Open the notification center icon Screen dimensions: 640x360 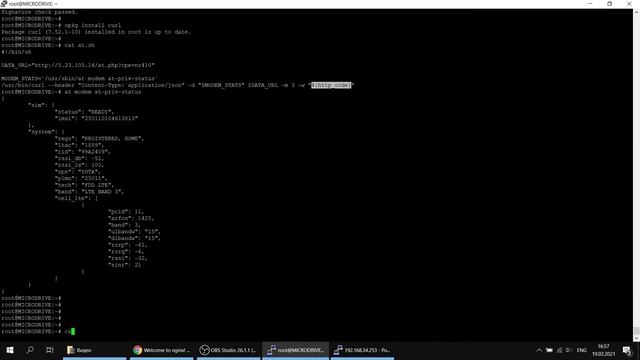tap(627, 350)
